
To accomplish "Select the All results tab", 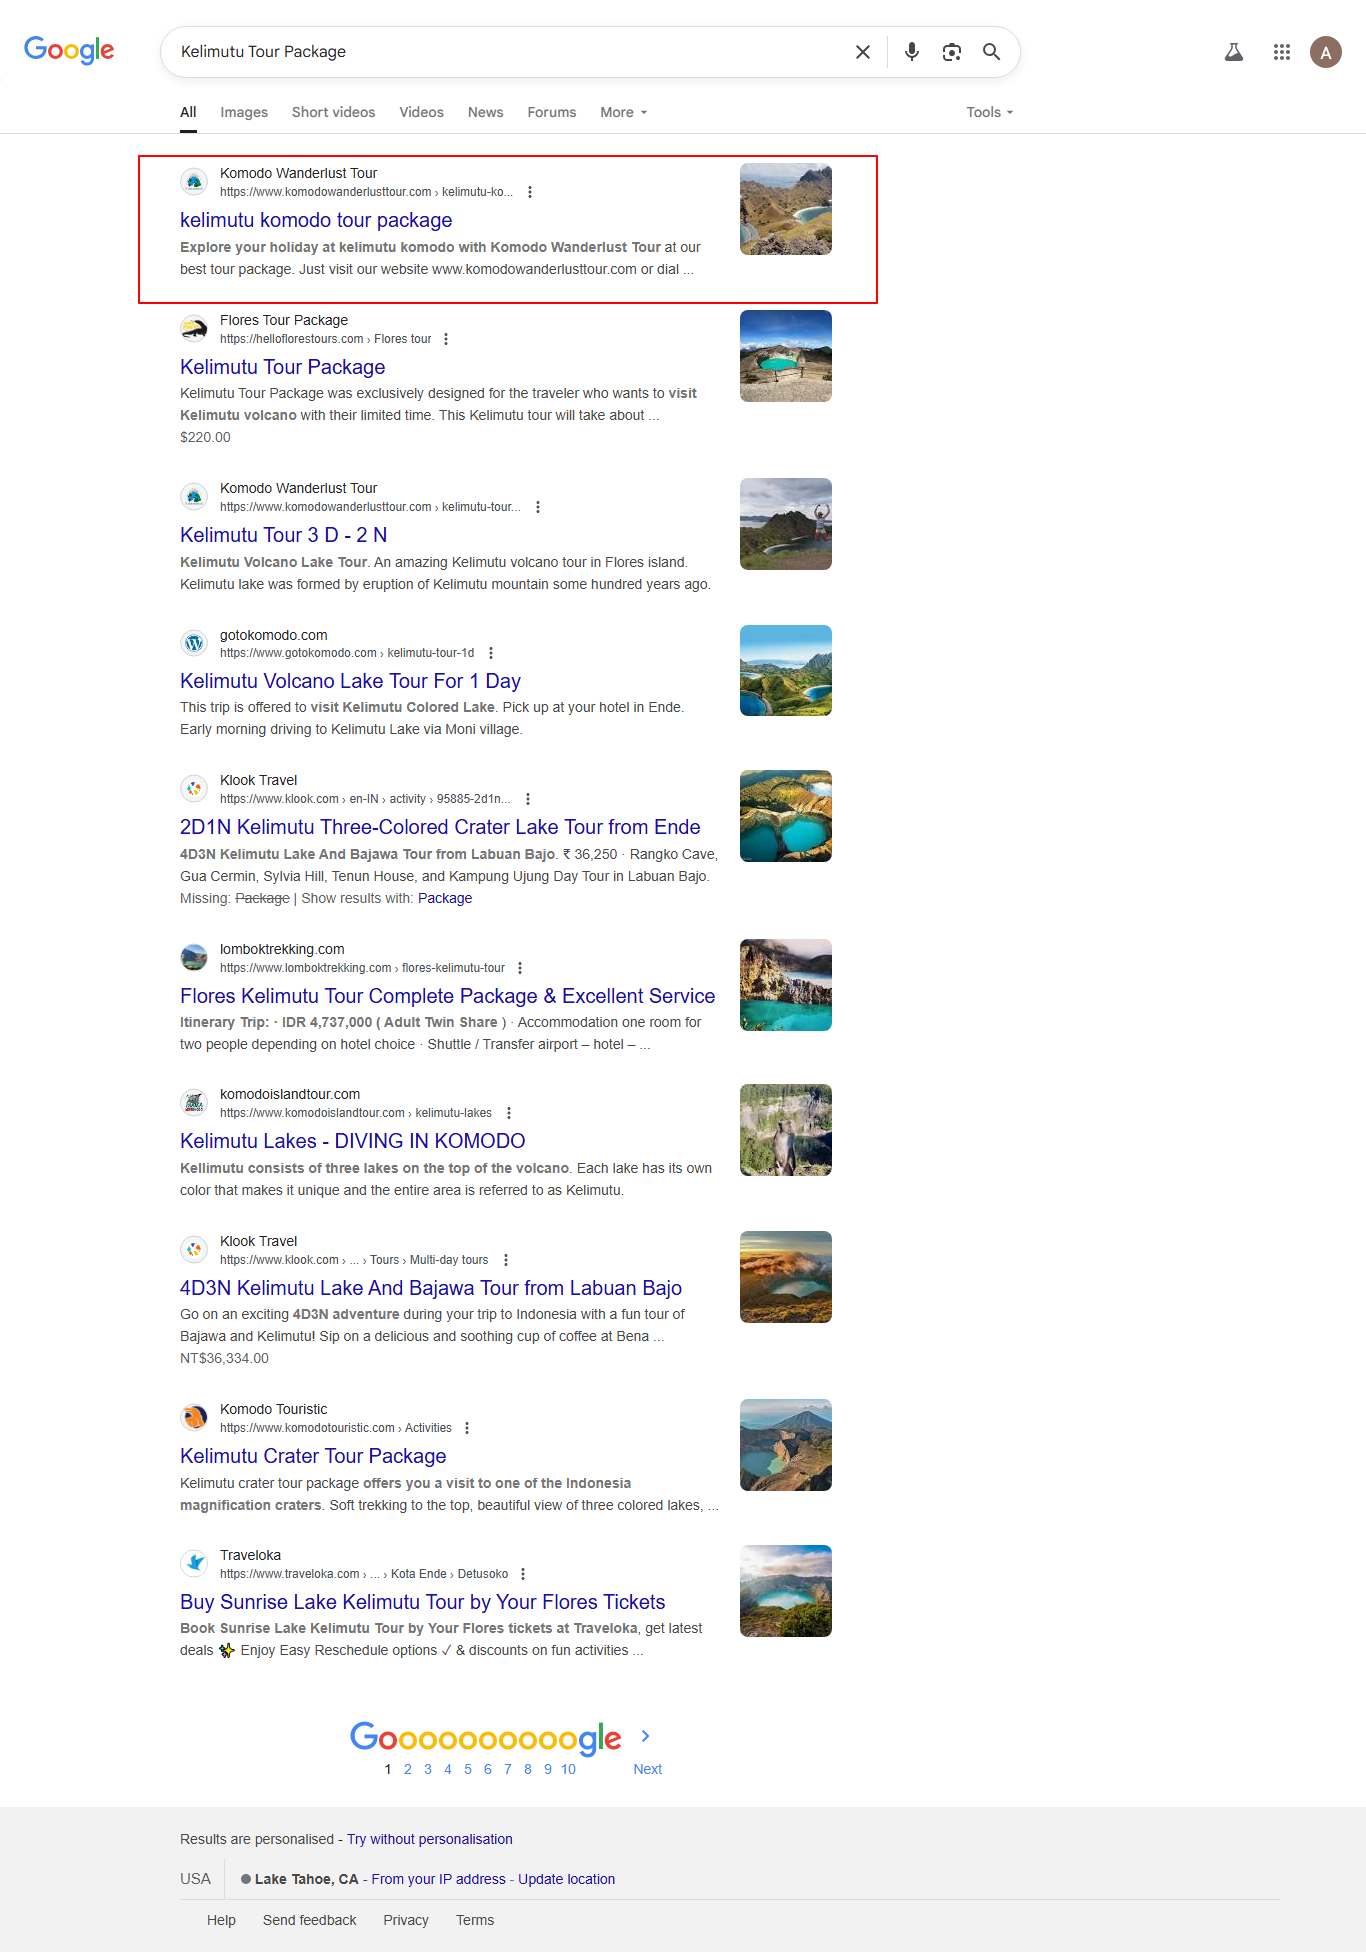I will click(x=188, y=112).
